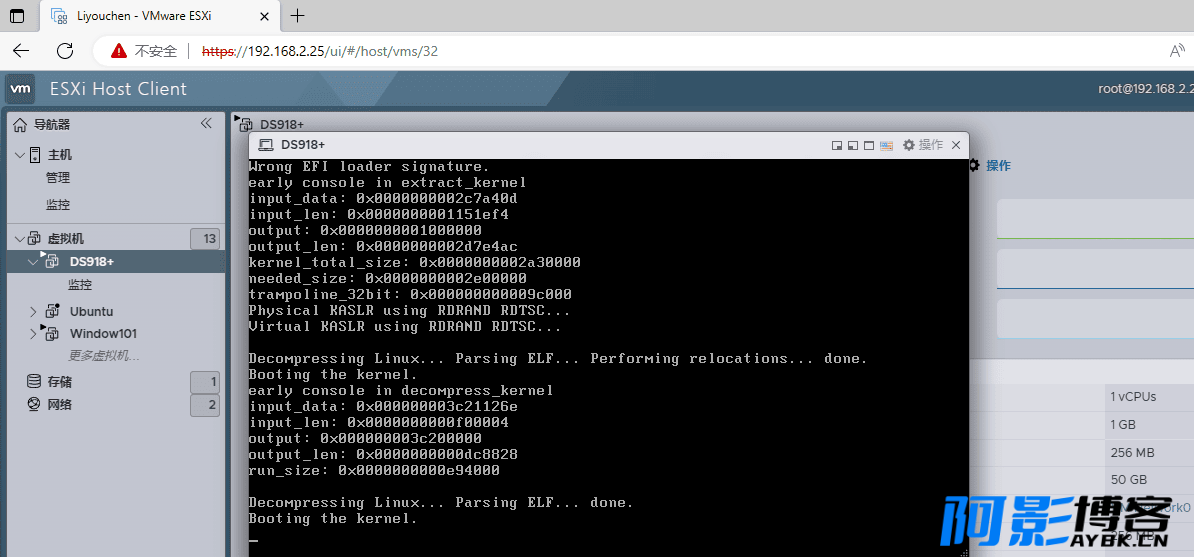Select DS918+ in the navigator
The height and width of the screenshot is (557, 1194).
click(91, 261)
